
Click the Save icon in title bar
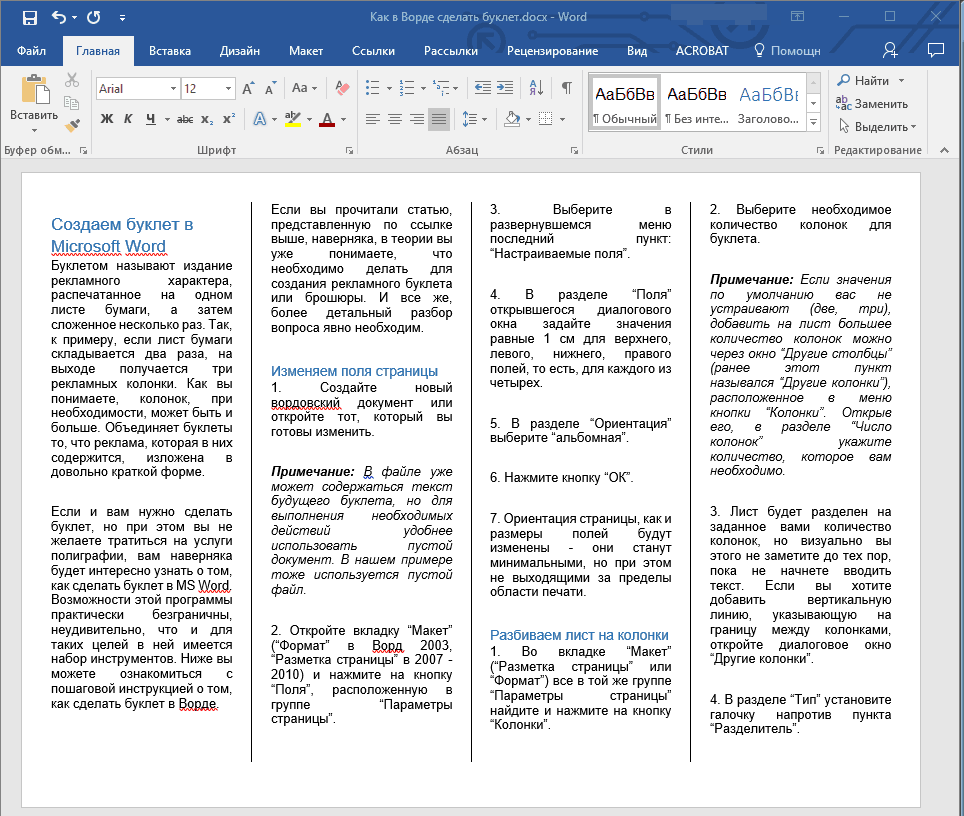(29, 17)
